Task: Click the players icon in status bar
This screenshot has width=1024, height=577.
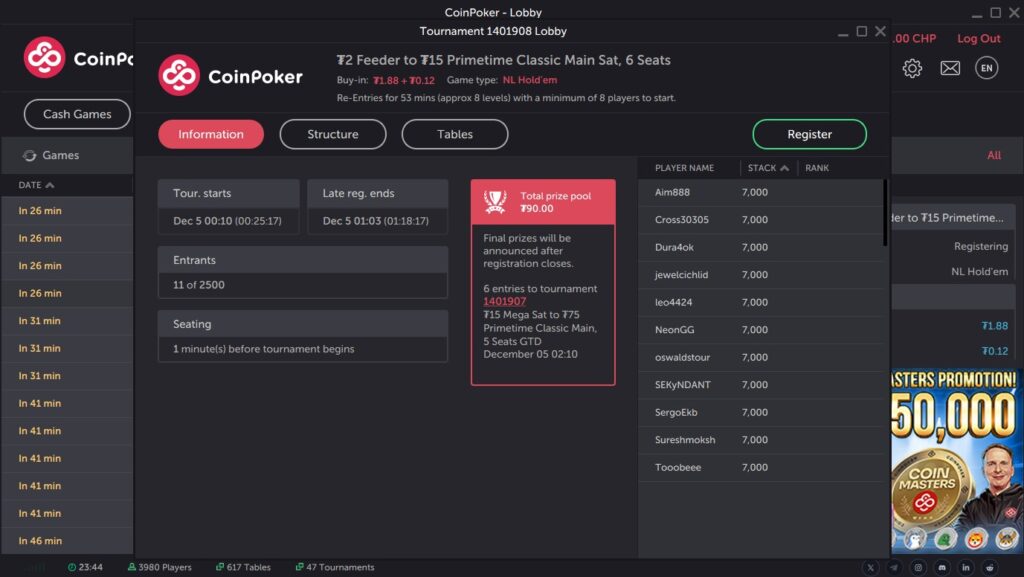Action: (x=132, y=567)
